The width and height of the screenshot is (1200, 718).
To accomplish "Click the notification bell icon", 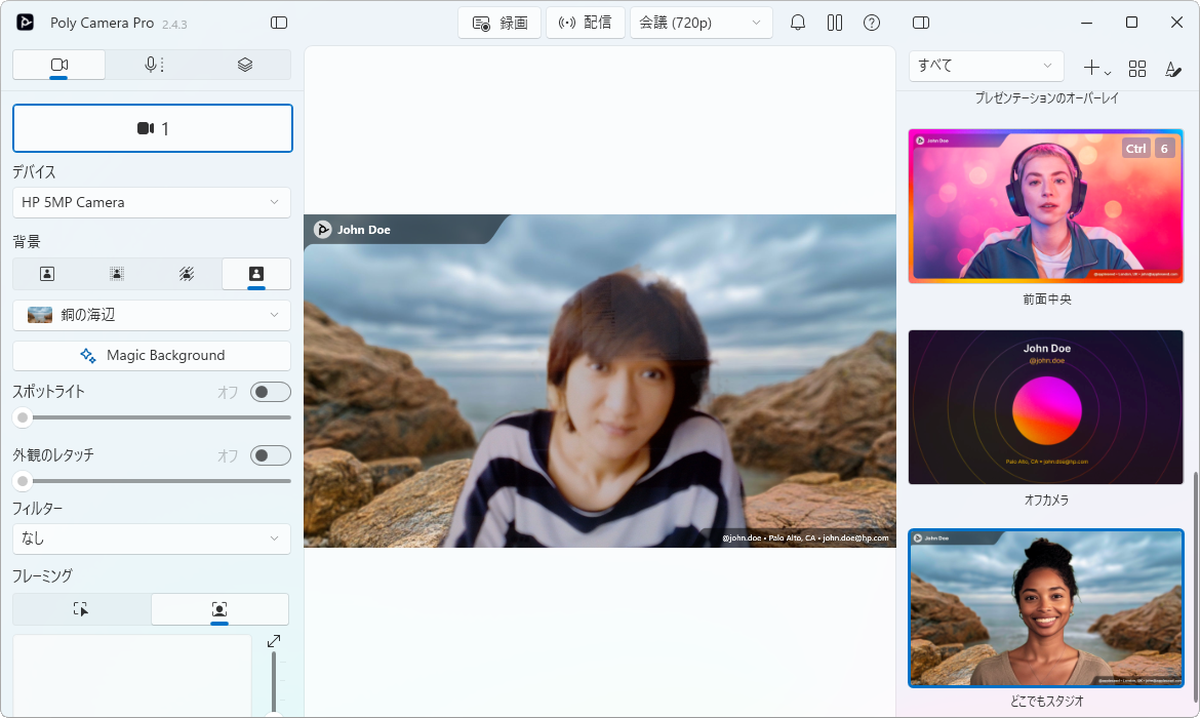I will (x=798, y=23).
